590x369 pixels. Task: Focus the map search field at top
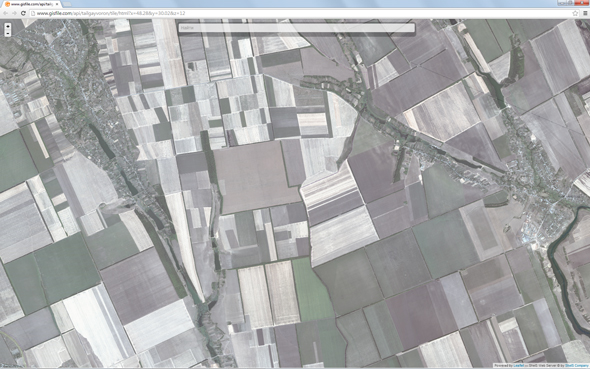coord(297,28)
